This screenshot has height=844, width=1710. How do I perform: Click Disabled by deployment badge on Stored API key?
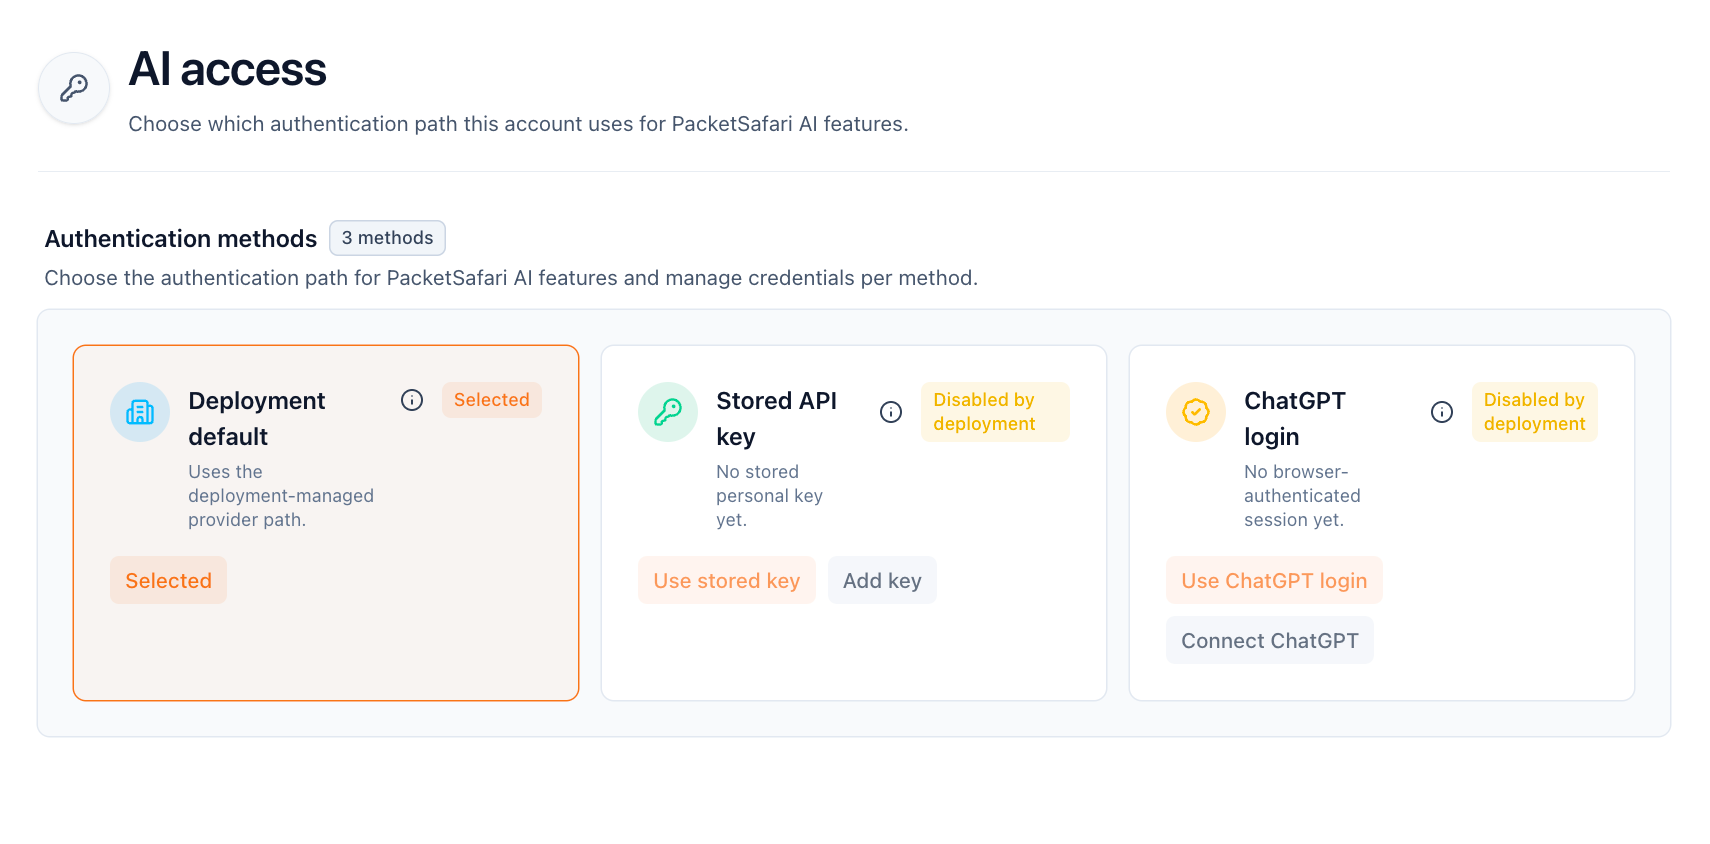coord(995,412)
